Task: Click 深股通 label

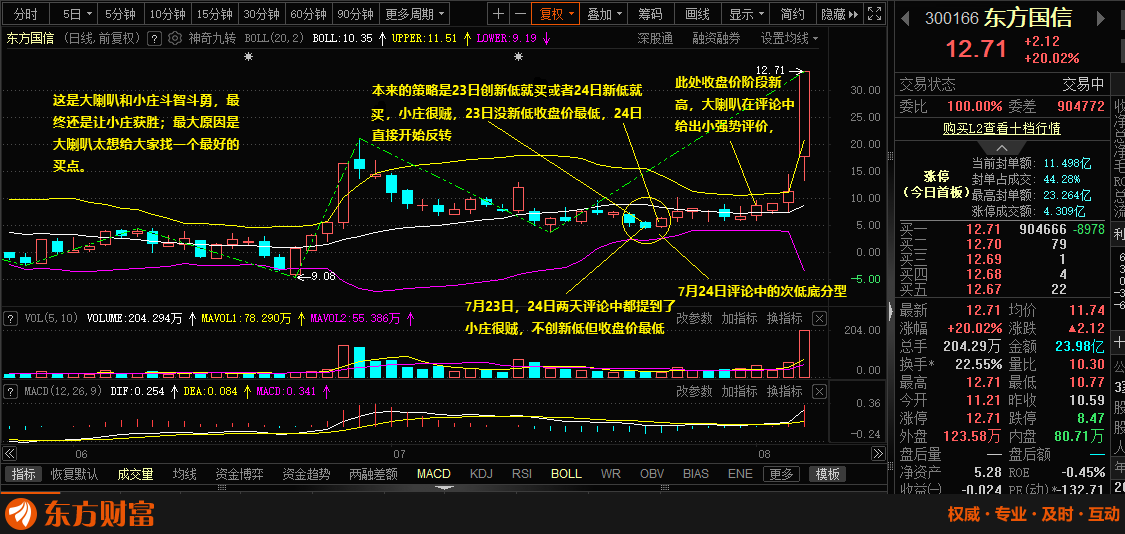Action: coord(655,39)
